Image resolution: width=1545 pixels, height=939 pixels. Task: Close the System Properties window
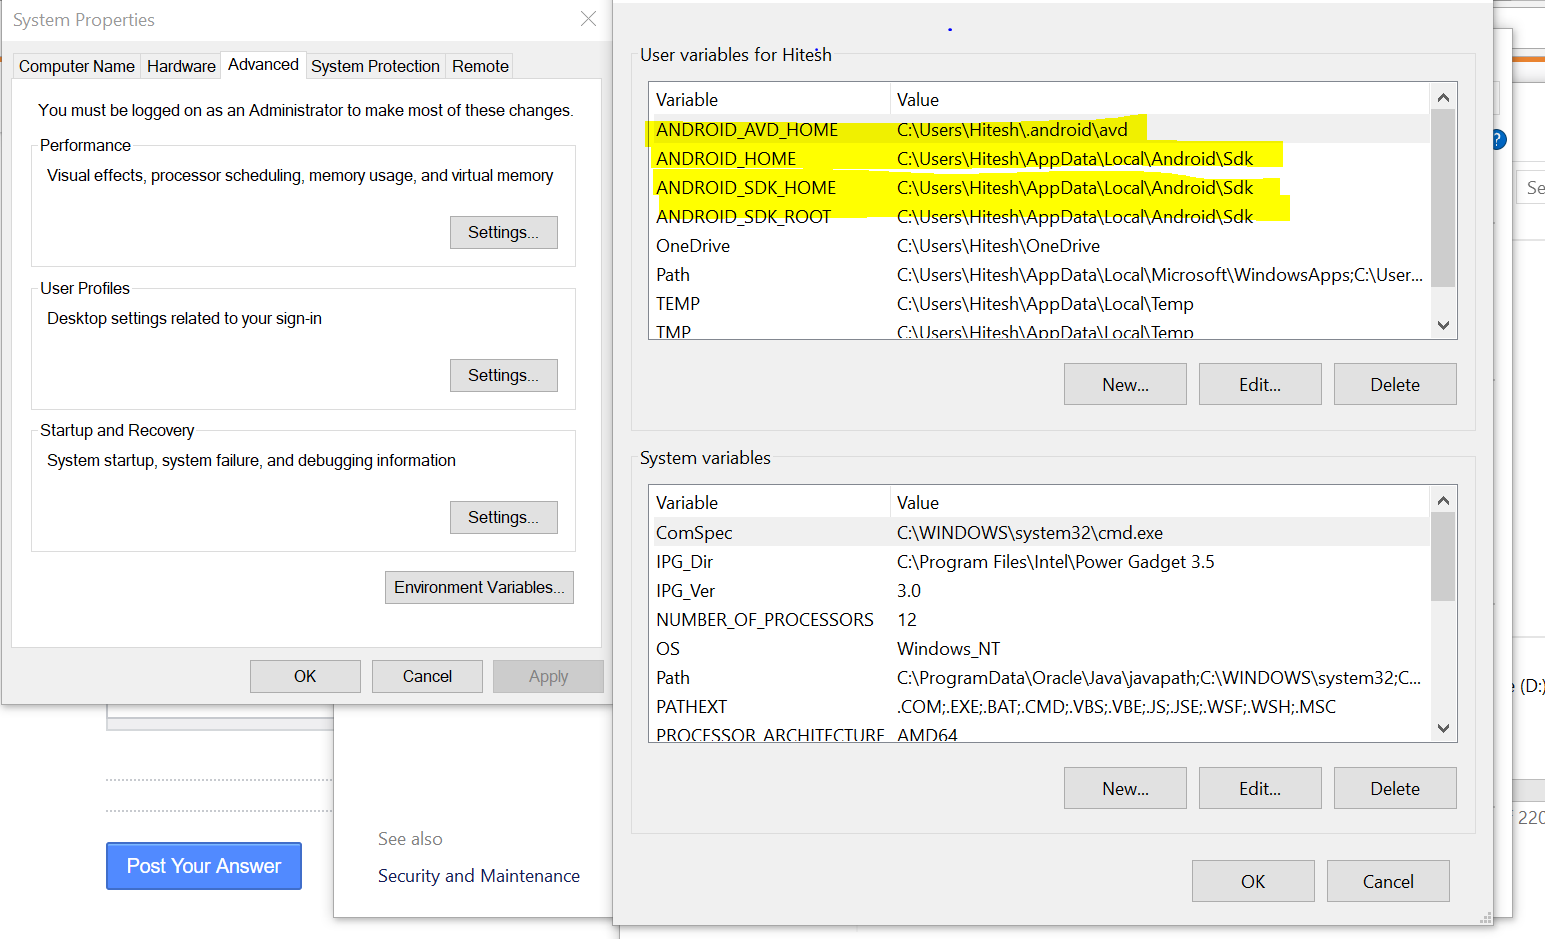[x=588, y=19]
